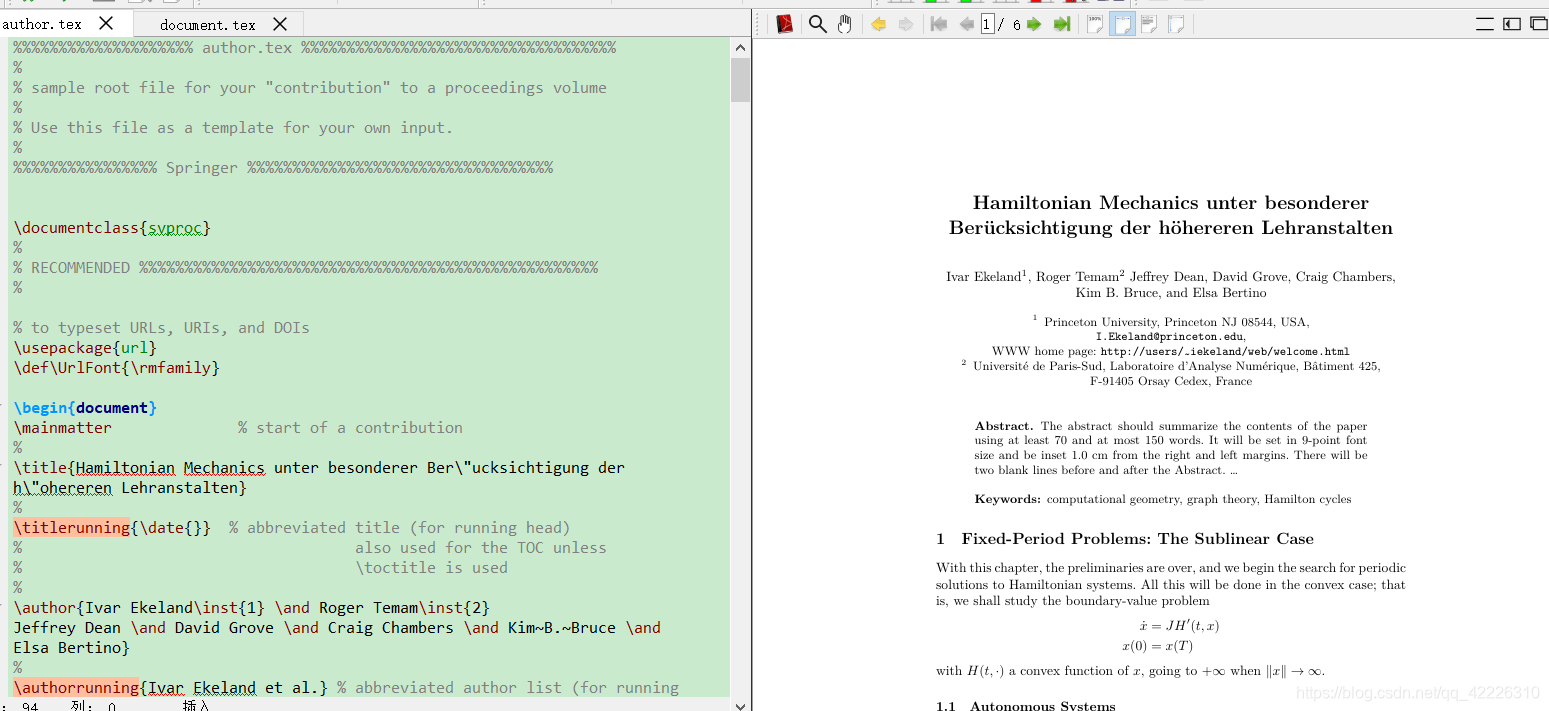Click the \title{Hamiltonian Mechanics line
The image size is (1549, 711).
coord(319,468)
